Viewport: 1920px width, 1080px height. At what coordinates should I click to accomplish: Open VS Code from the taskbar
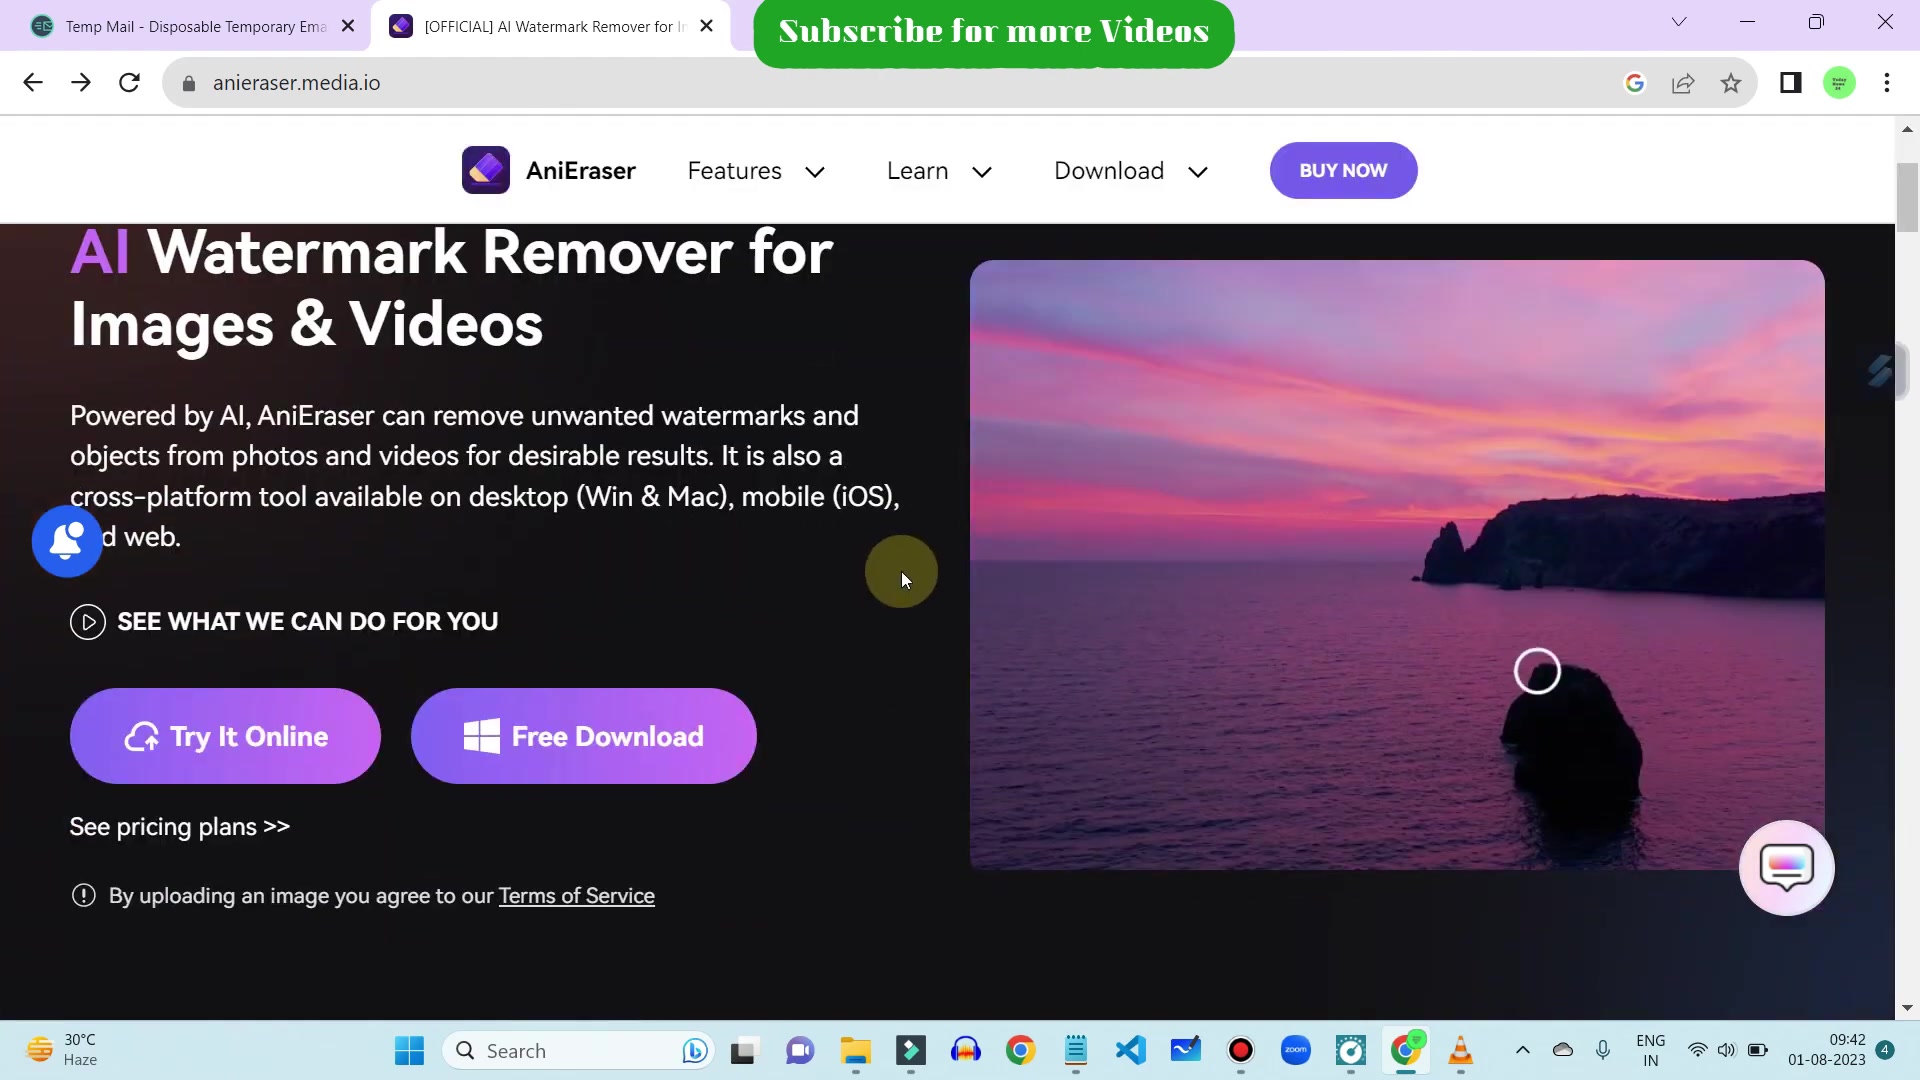pyautogui.click(x=1130, y=1050)
